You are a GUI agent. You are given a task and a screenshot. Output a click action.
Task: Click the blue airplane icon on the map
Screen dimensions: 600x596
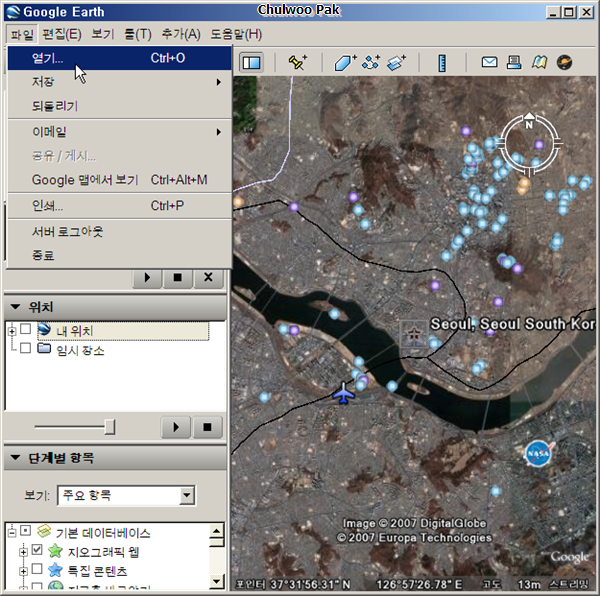tap(344, 393)
